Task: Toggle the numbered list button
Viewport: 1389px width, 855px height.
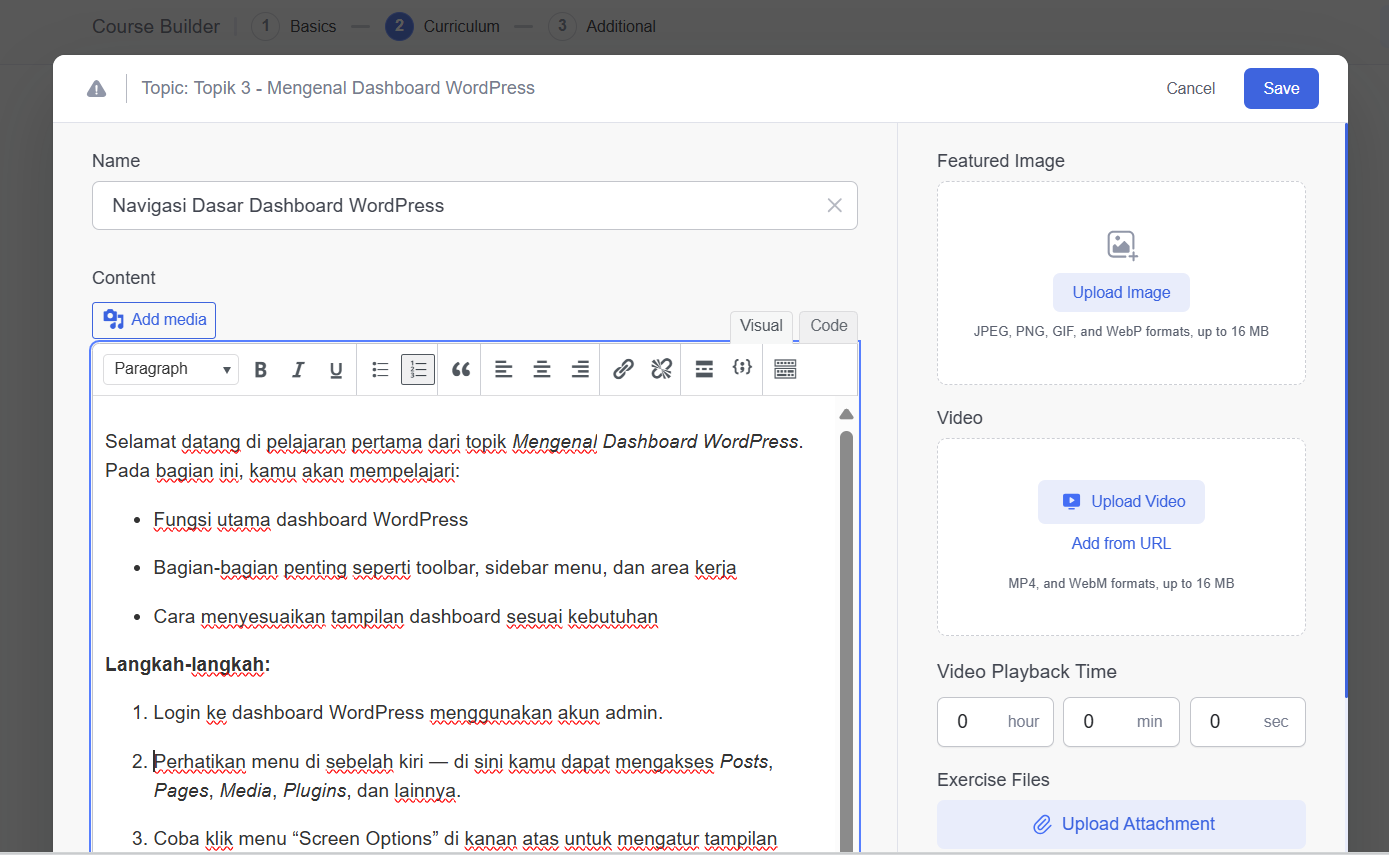Action: pyautogui.click(x=418, y=370)
